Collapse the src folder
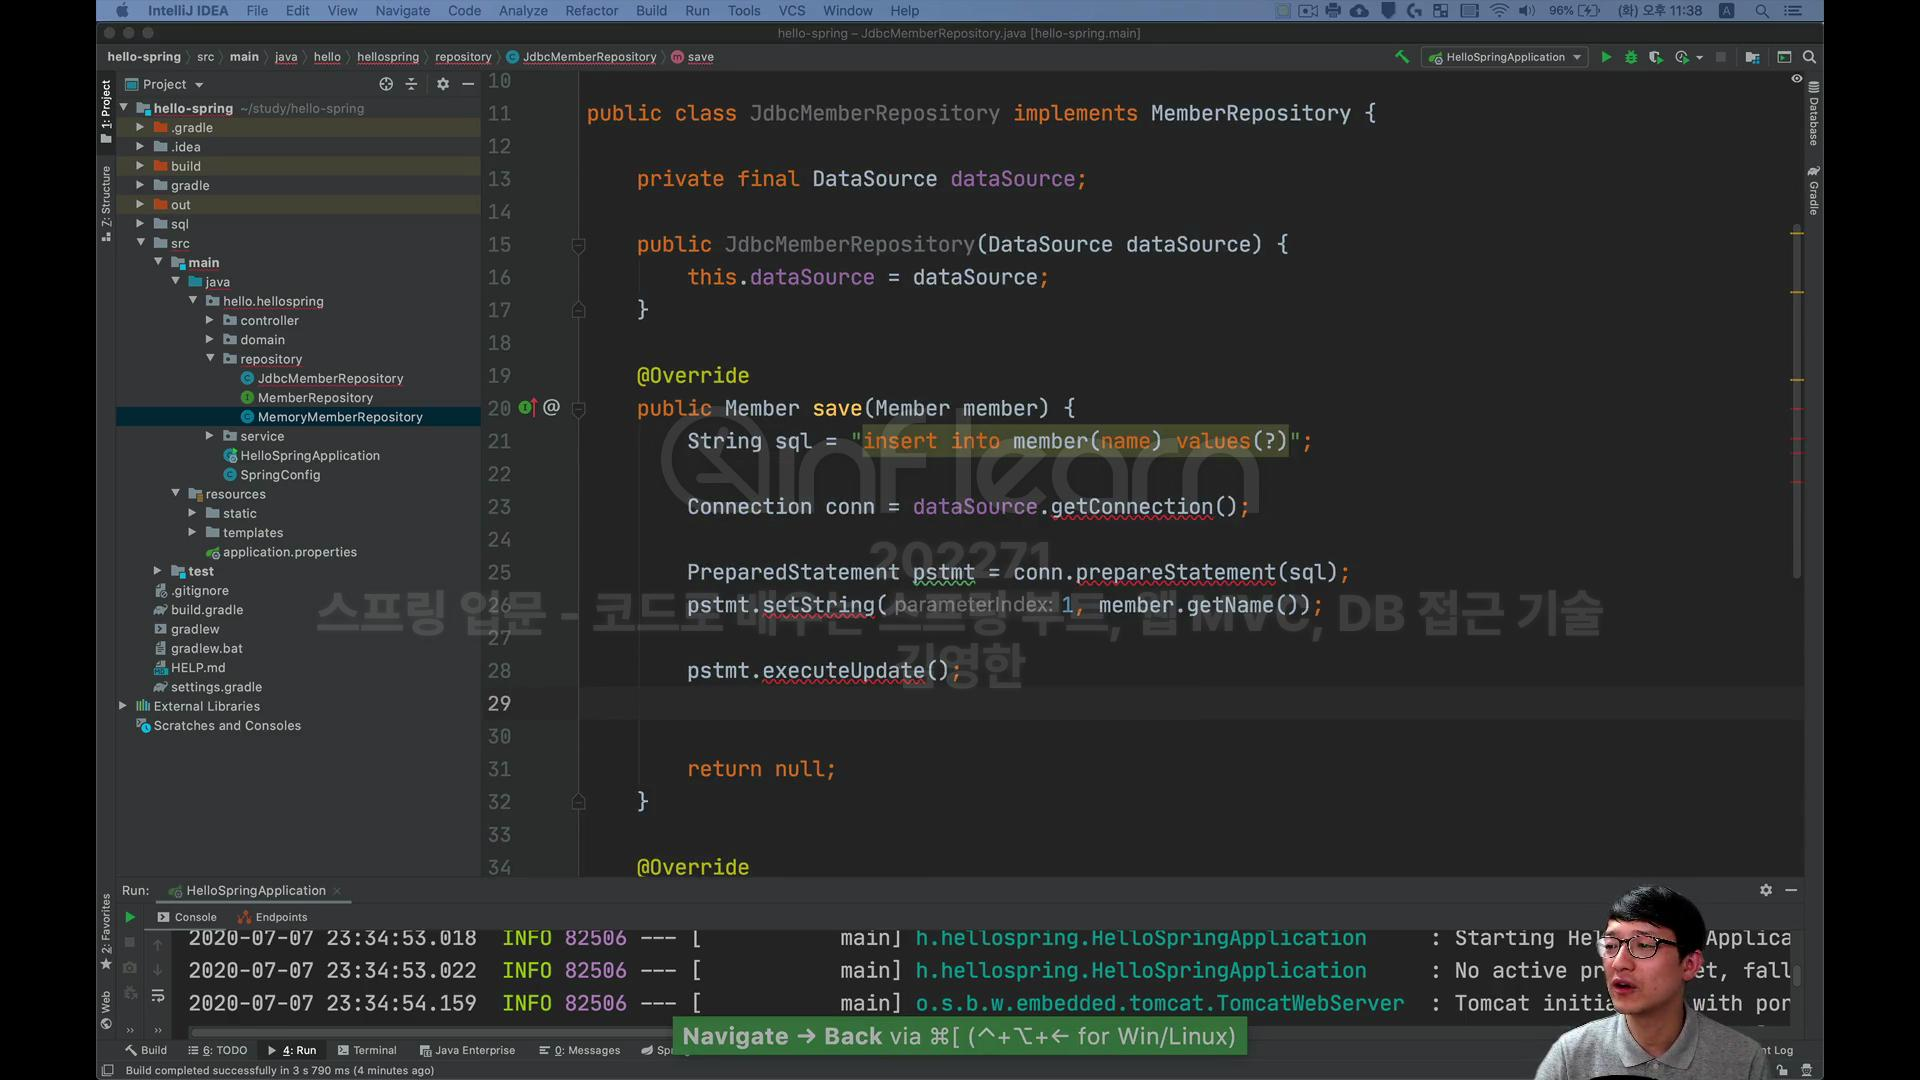The height and width of the screenshot is (1080, 1920). coord(141,243)
